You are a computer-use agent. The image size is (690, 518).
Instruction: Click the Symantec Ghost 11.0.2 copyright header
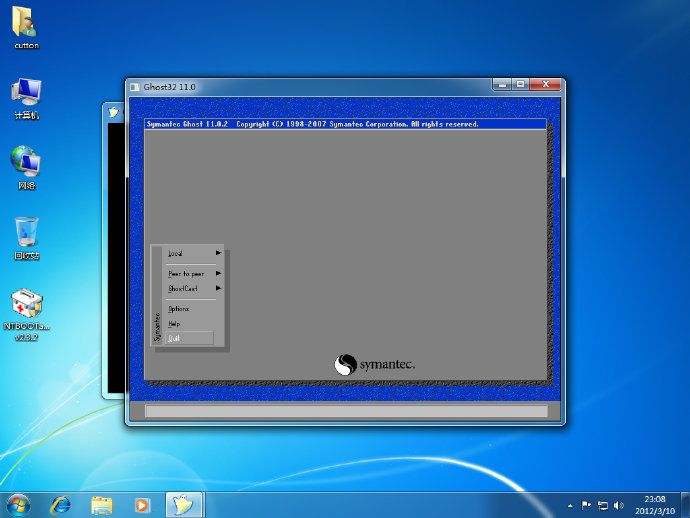[x=312, y=124]
